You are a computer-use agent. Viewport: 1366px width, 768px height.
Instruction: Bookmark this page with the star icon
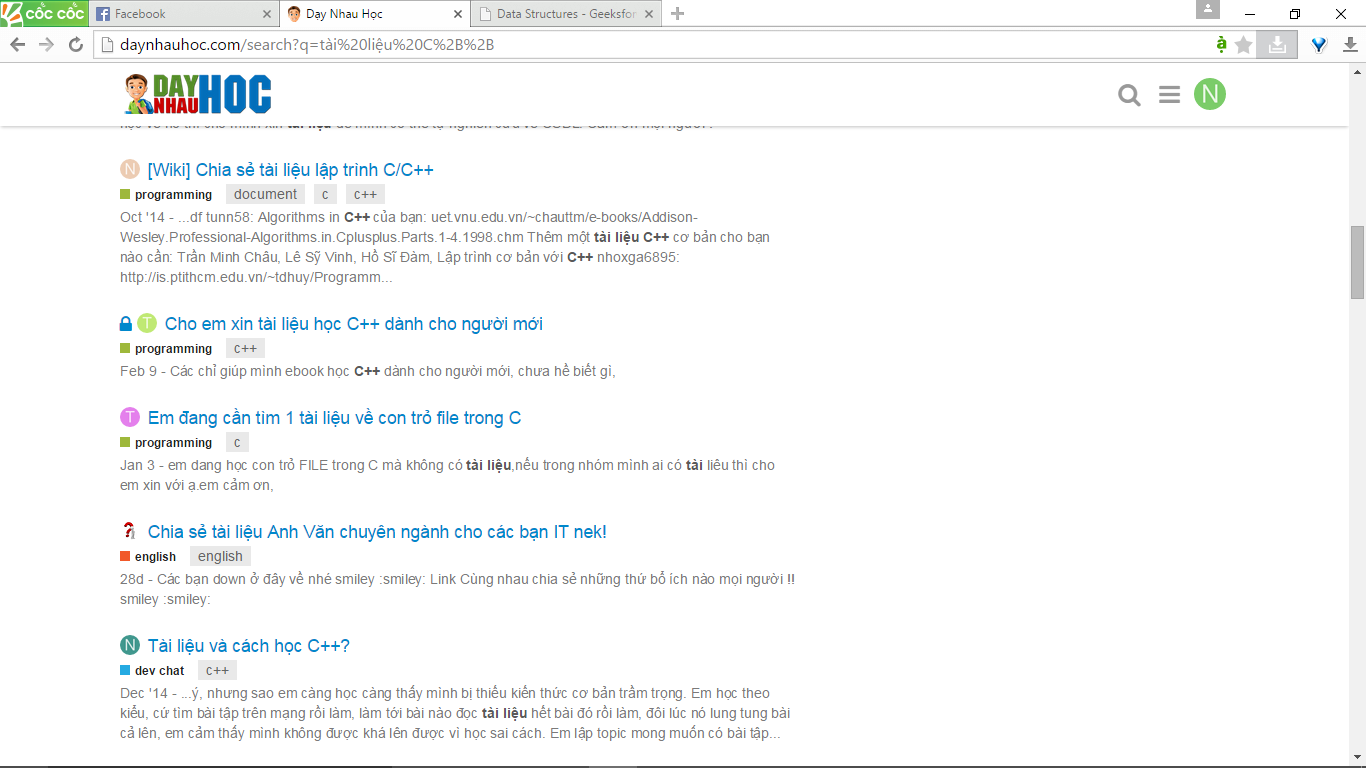click(x=1244, y=45)
